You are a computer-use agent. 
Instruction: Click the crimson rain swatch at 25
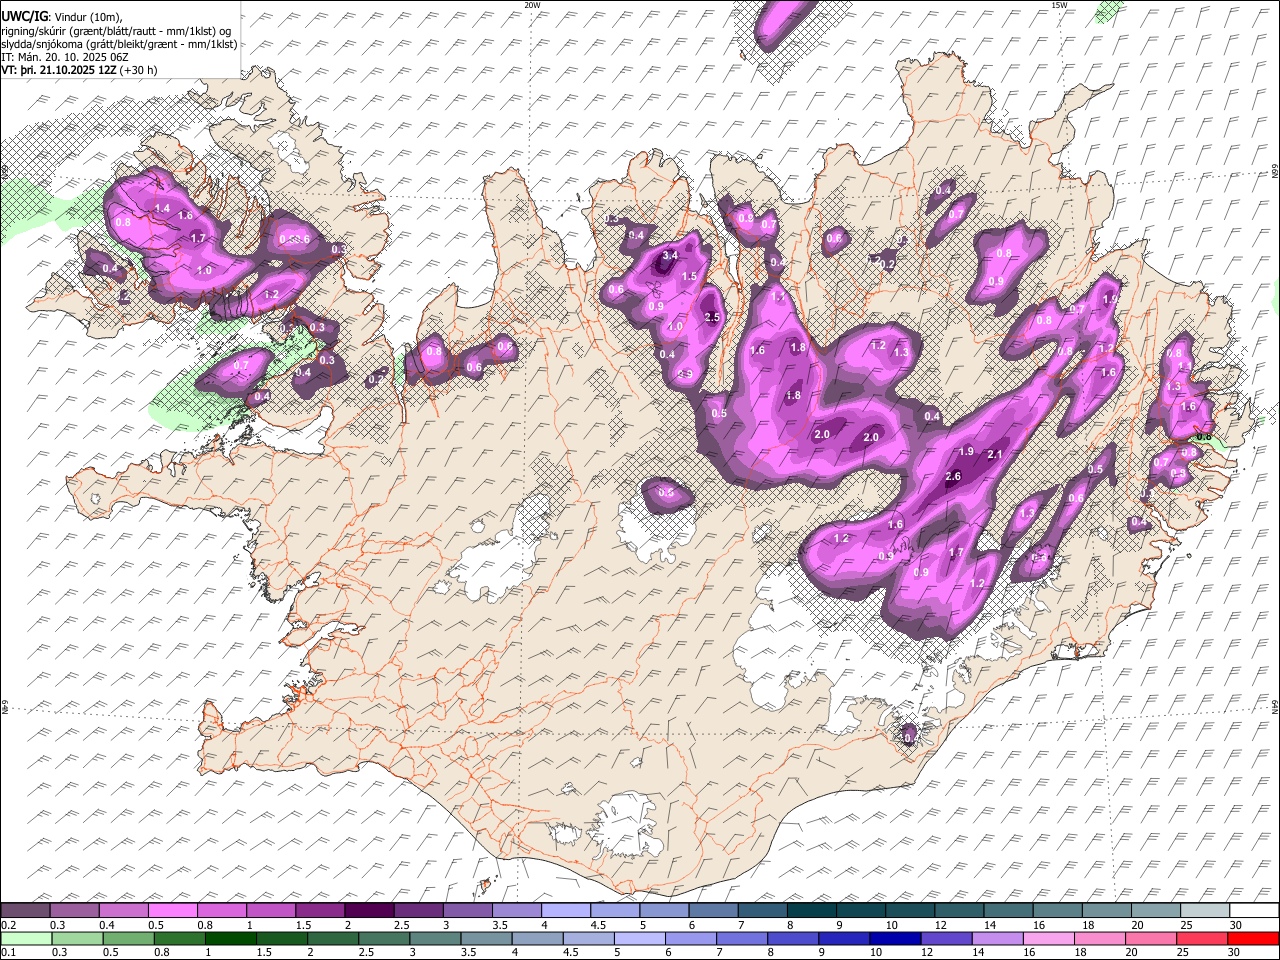[1202, 938]
